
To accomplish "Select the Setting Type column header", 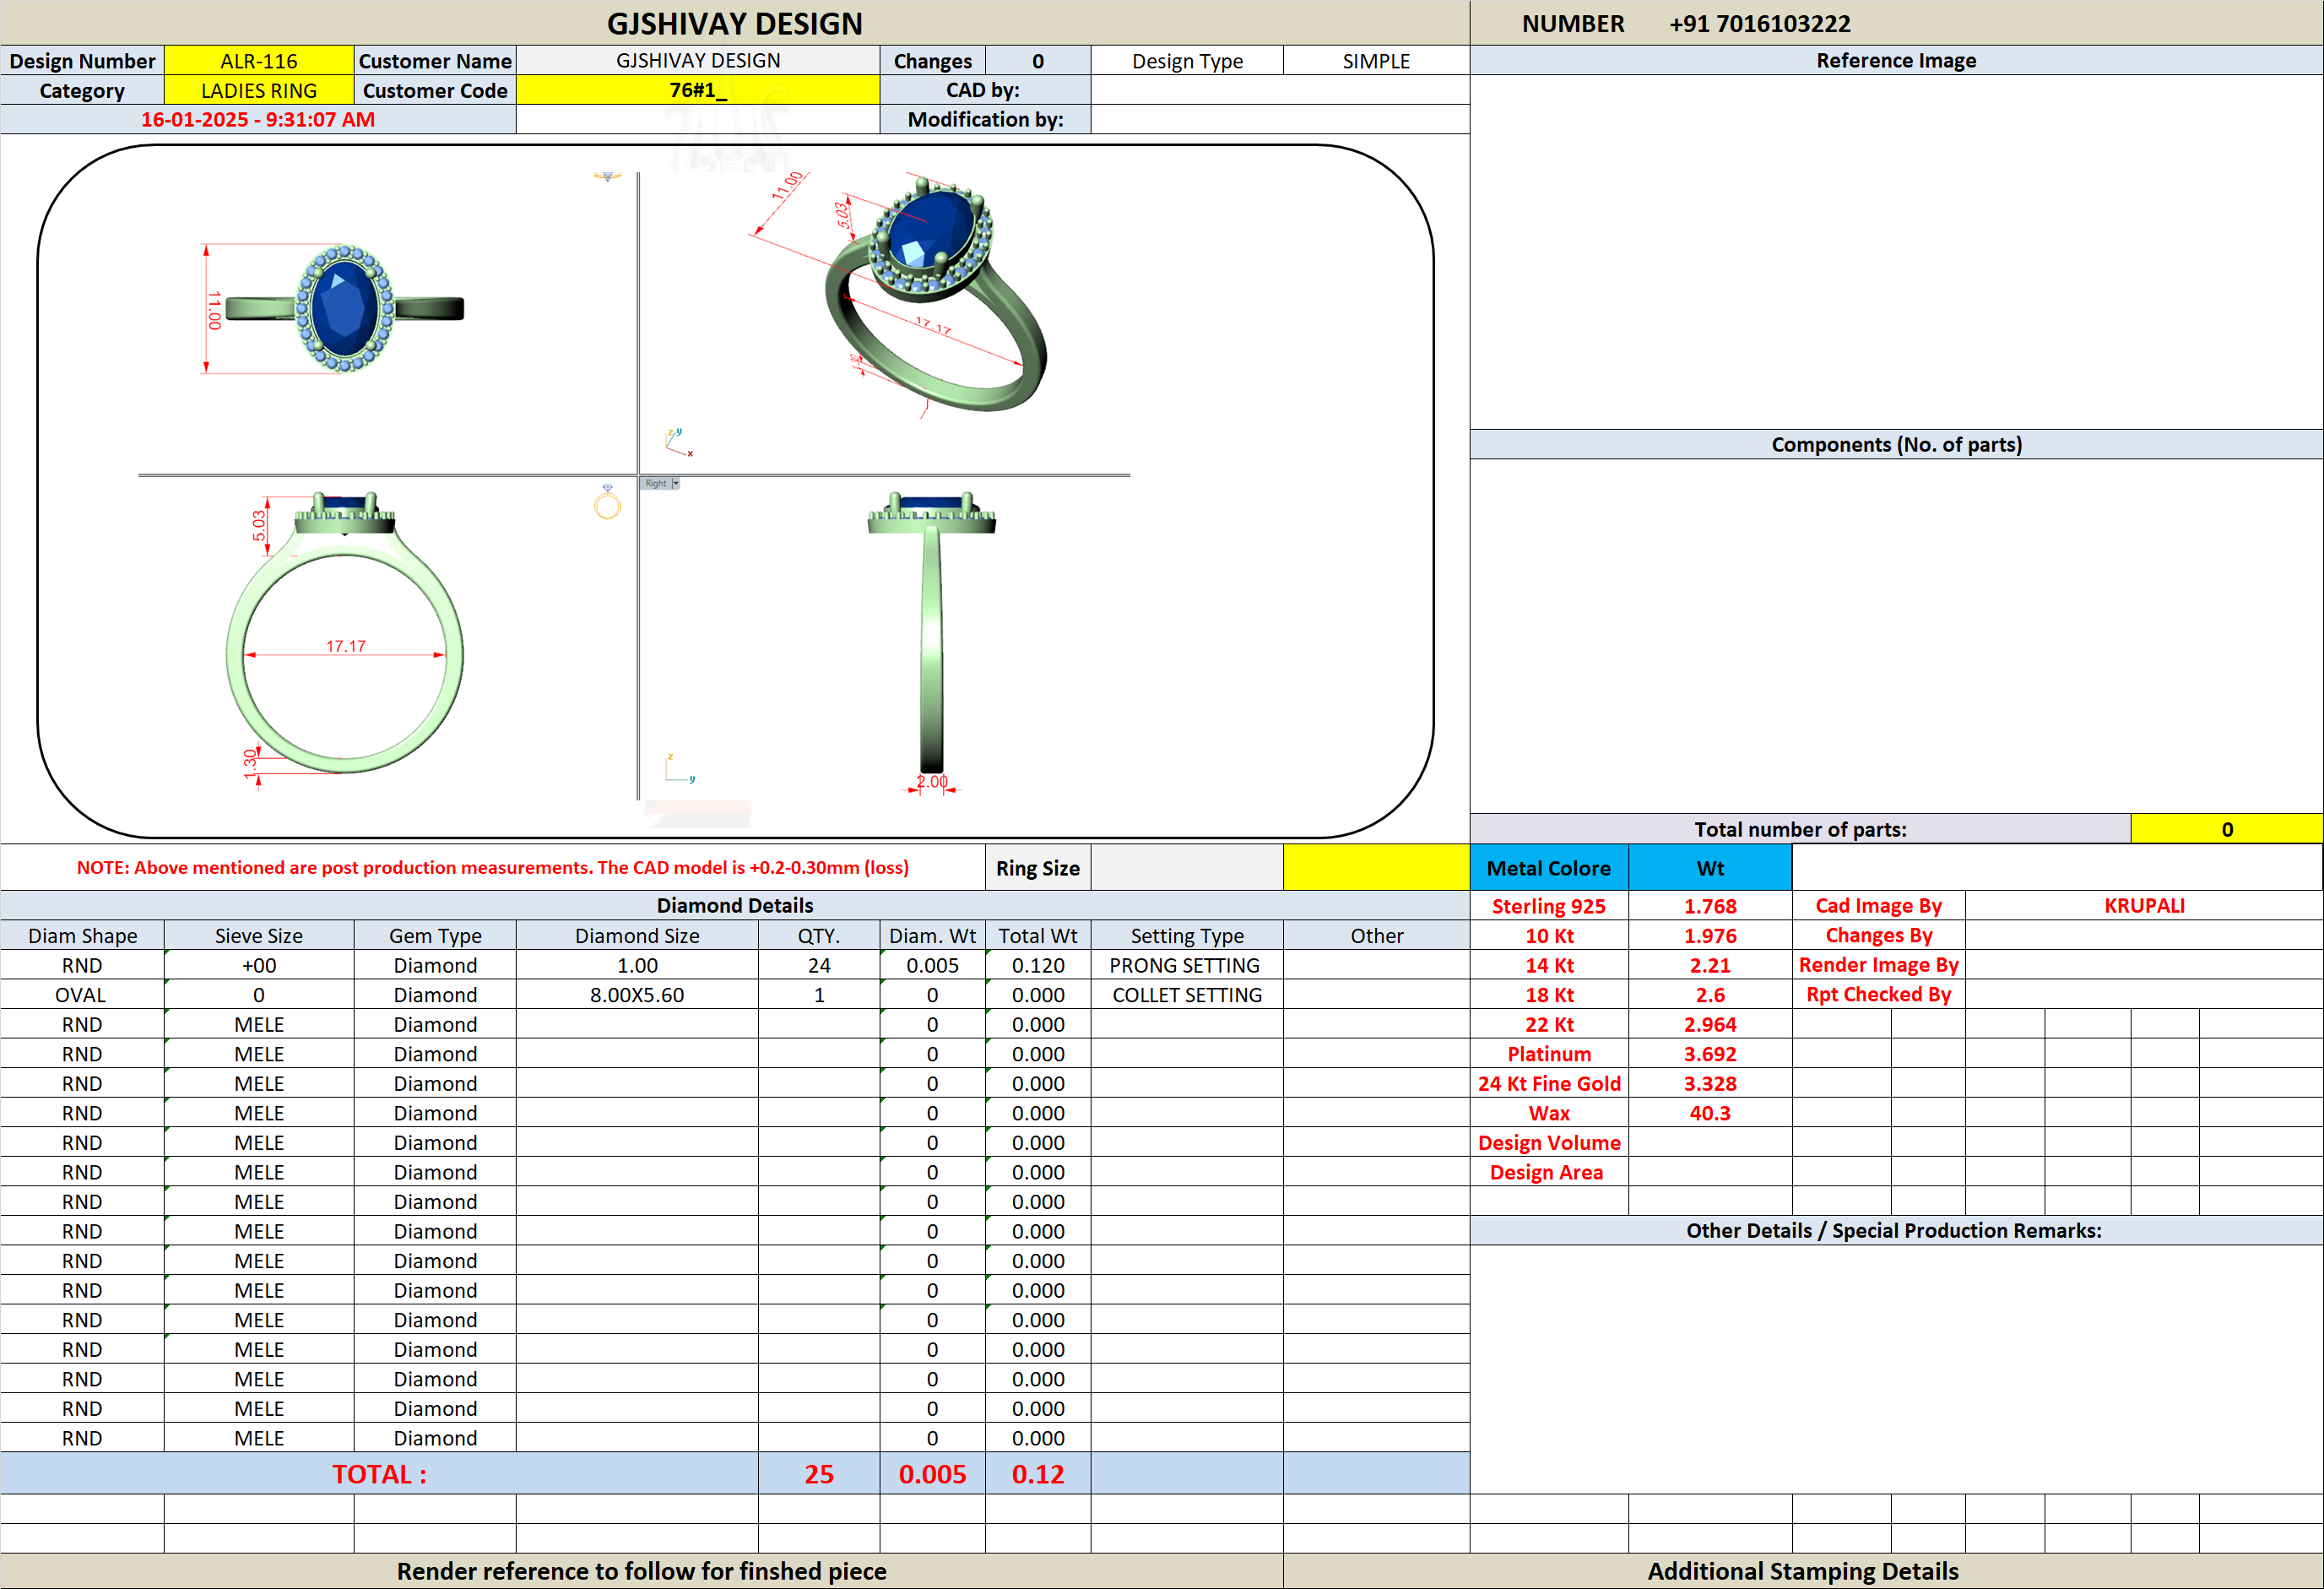I will click(x=1187, y=935).
